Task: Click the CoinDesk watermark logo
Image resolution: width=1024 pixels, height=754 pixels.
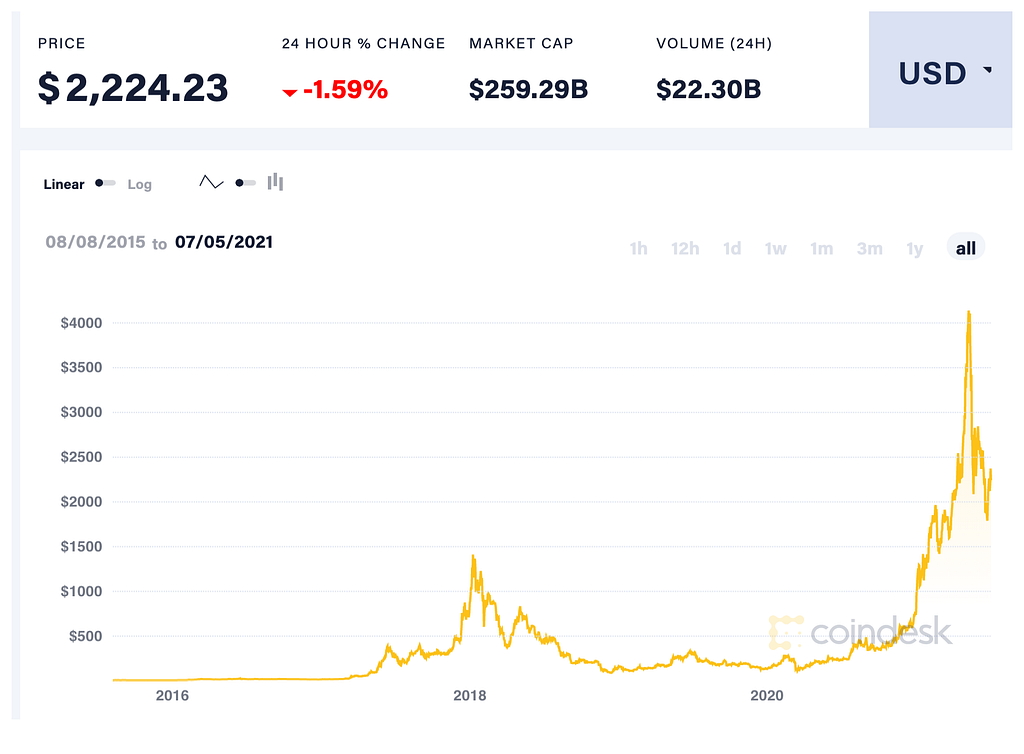Action: coord(860,633)
